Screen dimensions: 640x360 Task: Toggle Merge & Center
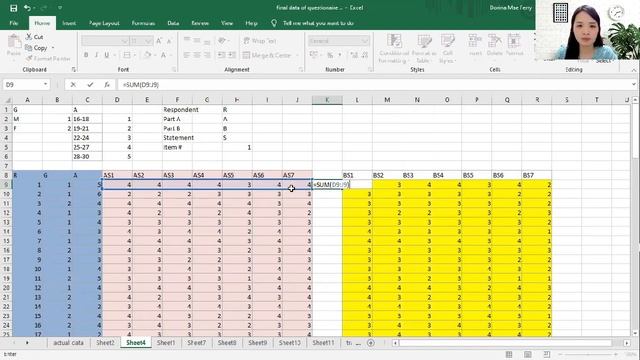[267, 55]
